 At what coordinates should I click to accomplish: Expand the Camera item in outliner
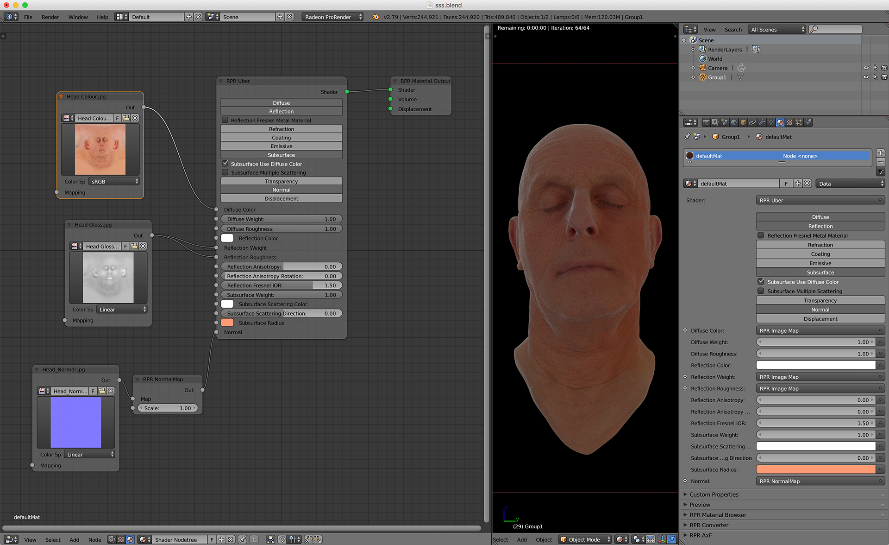coord(693,67)
